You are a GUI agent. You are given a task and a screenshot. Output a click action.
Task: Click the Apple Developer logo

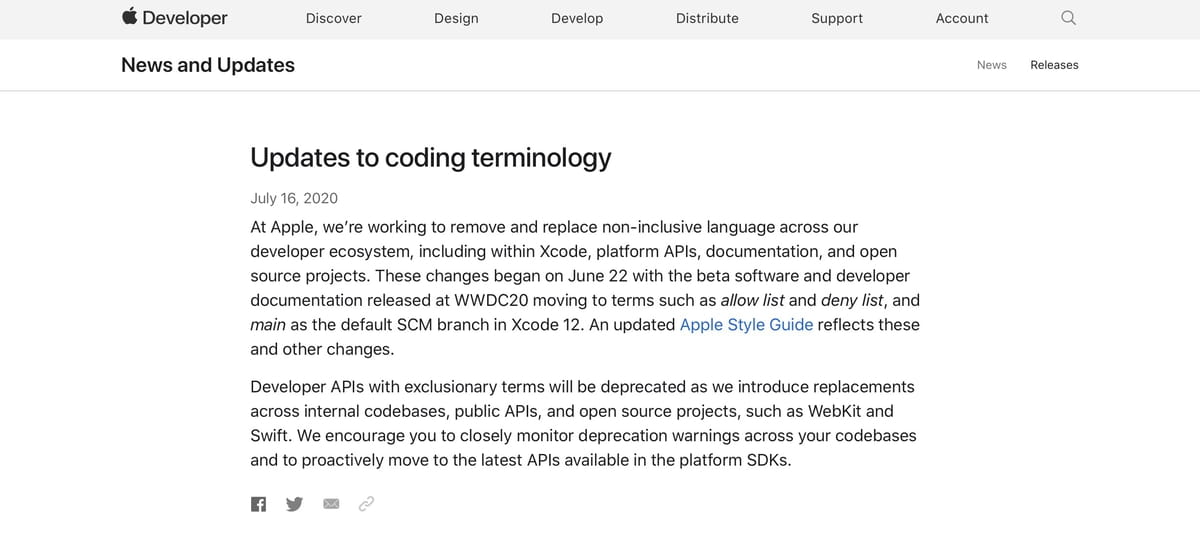click(x=174, y=18)
